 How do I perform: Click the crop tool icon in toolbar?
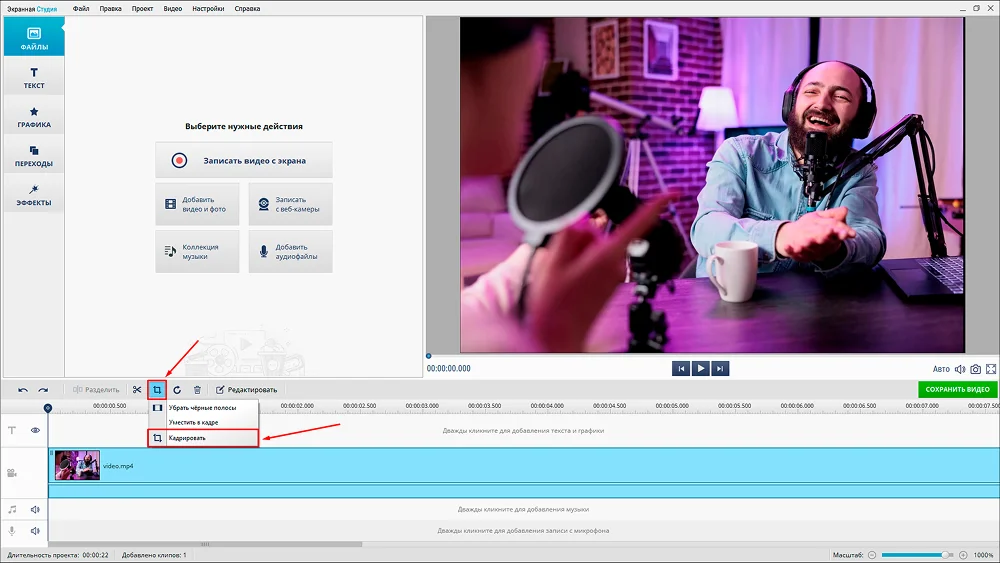pos(157,390)
